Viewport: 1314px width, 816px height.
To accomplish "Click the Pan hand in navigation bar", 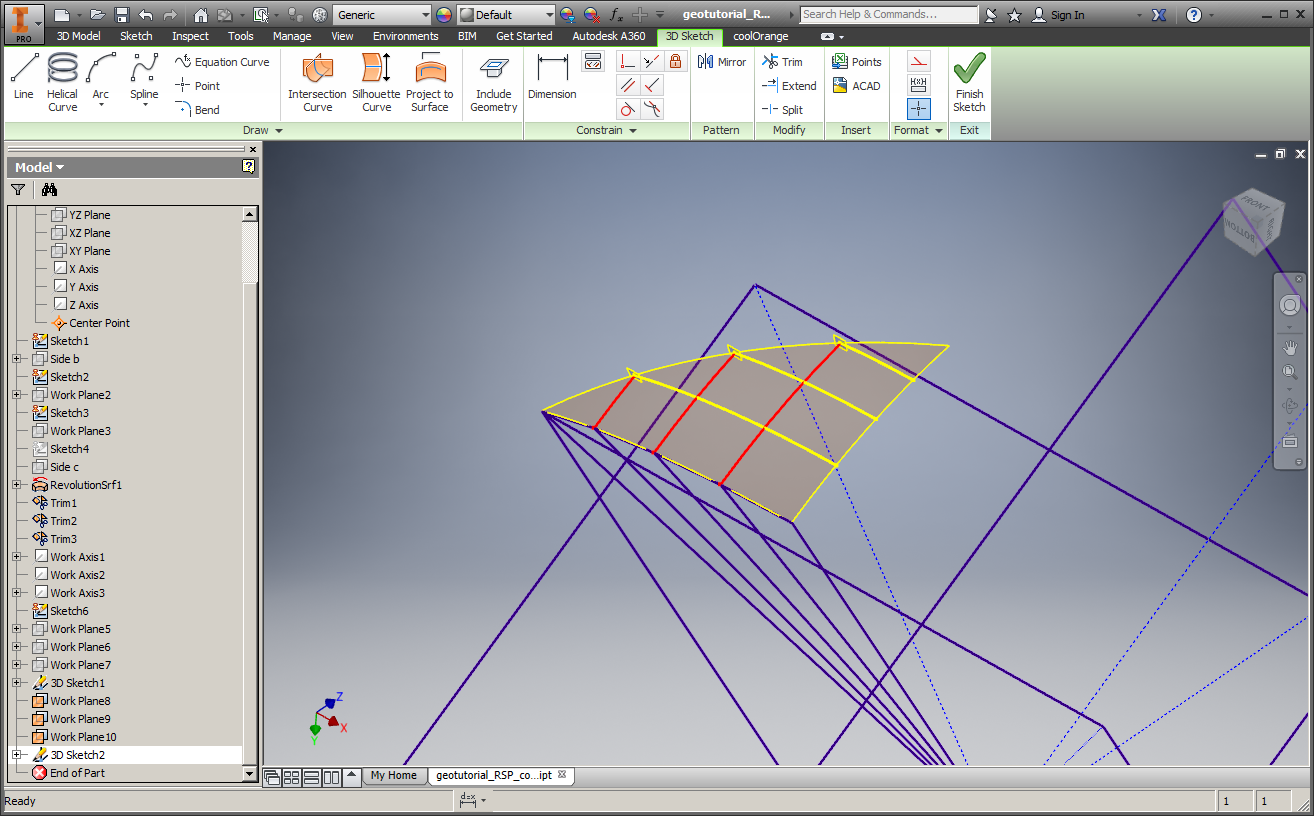I will tap(1290, 348).
